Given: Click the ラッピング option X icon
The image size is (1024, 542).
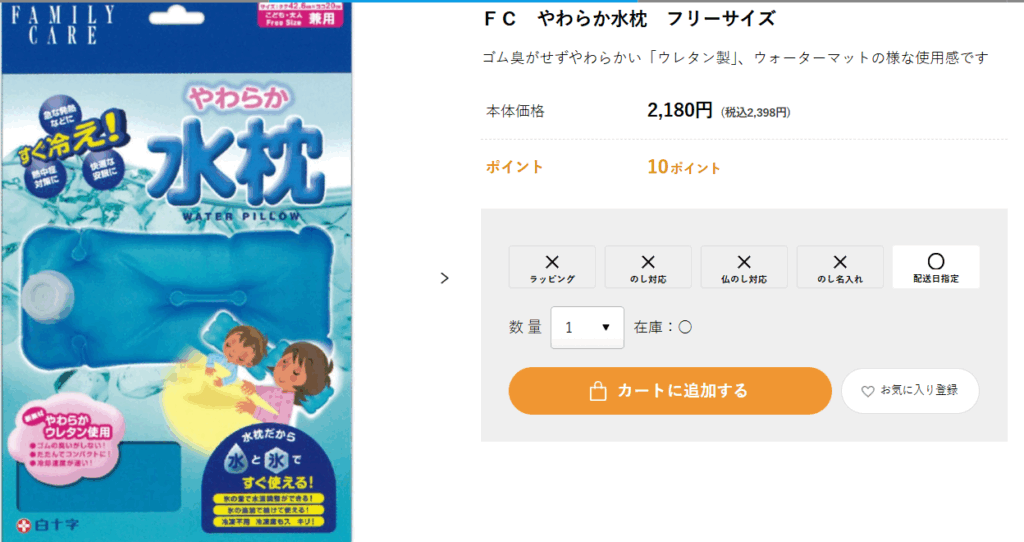Looking at the screenshot, I should [552, 262].
